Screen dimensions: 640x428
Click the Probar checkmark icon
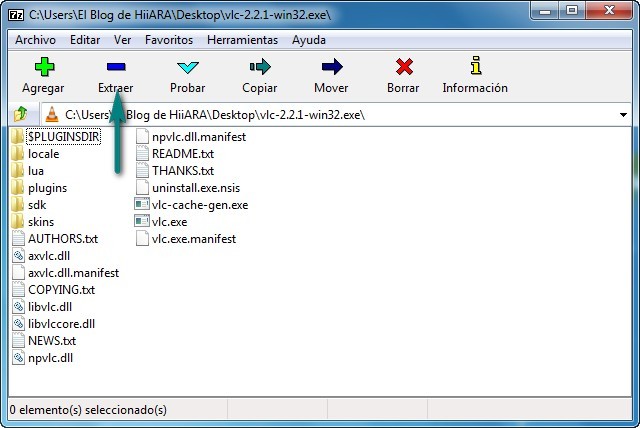pos(188,67)
